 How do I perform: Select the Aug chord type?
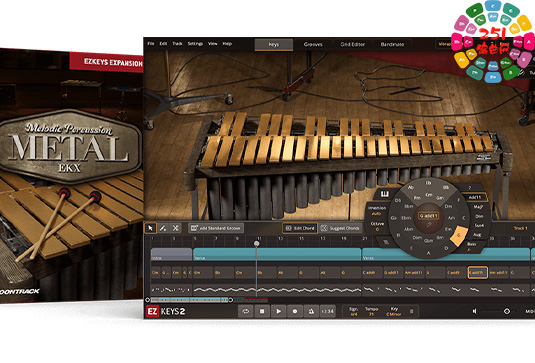click(477, 235)
